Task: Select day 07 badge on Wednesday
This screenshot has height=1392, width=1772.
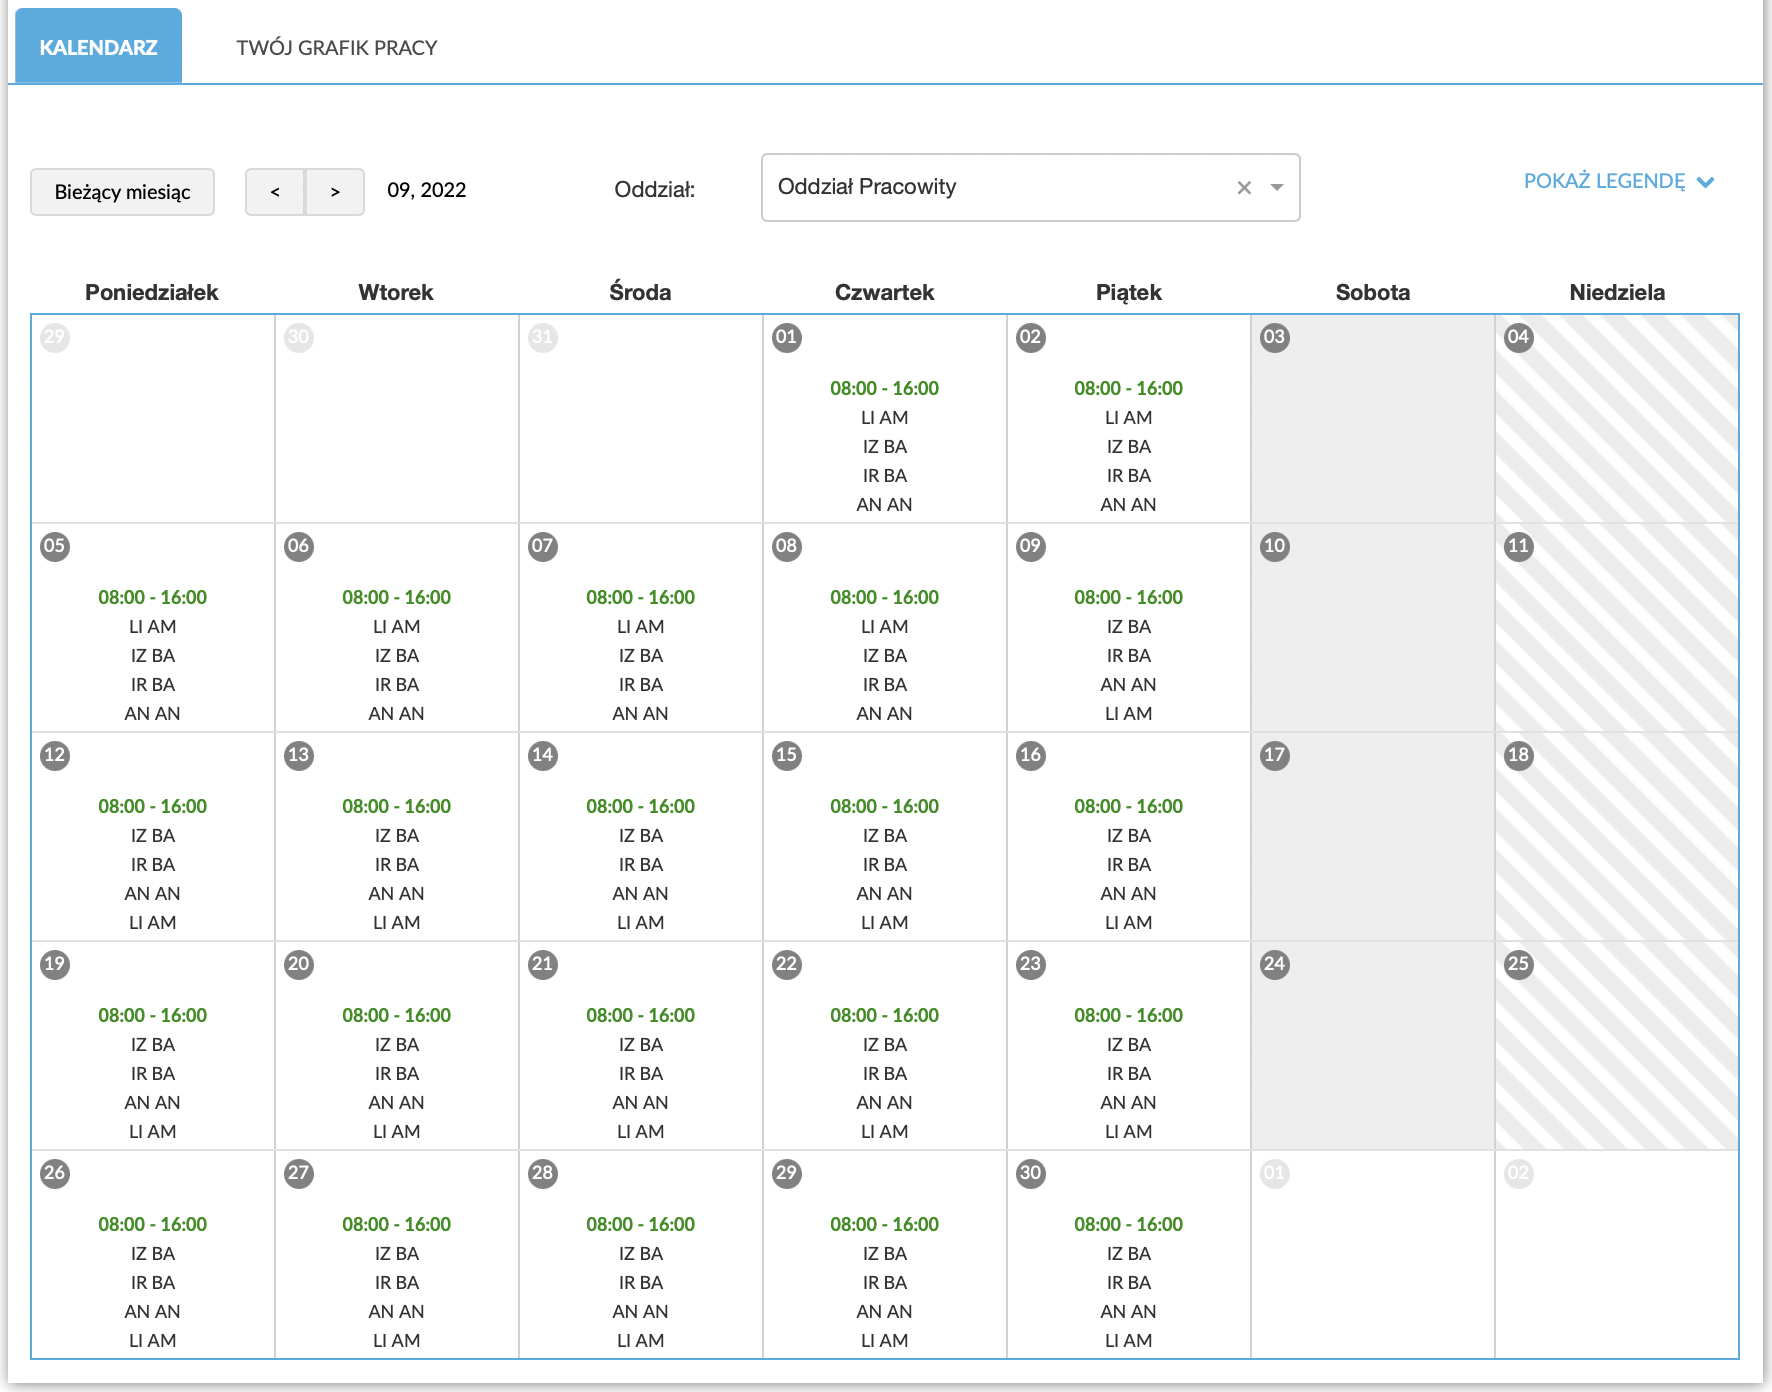Action: pyautogui.click(x=543, y=546)
